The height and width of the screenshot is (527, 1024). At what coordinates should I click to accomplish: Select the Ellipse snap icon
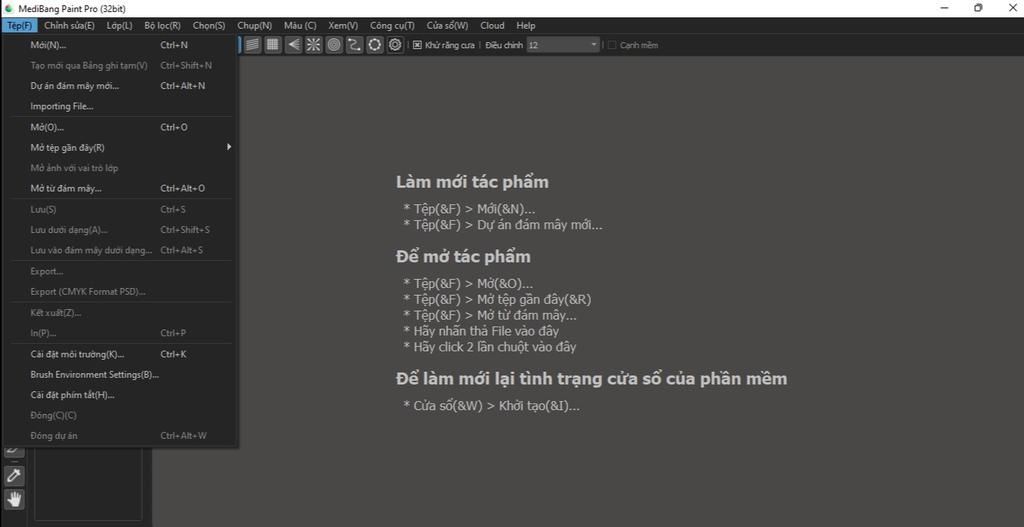[x=374, y=44]
